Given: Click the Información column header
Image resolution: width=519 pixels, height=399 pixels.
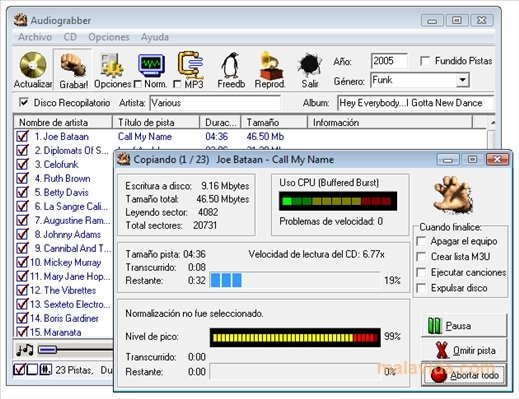Looking at the screenshot, I should [x=389, y=122].
